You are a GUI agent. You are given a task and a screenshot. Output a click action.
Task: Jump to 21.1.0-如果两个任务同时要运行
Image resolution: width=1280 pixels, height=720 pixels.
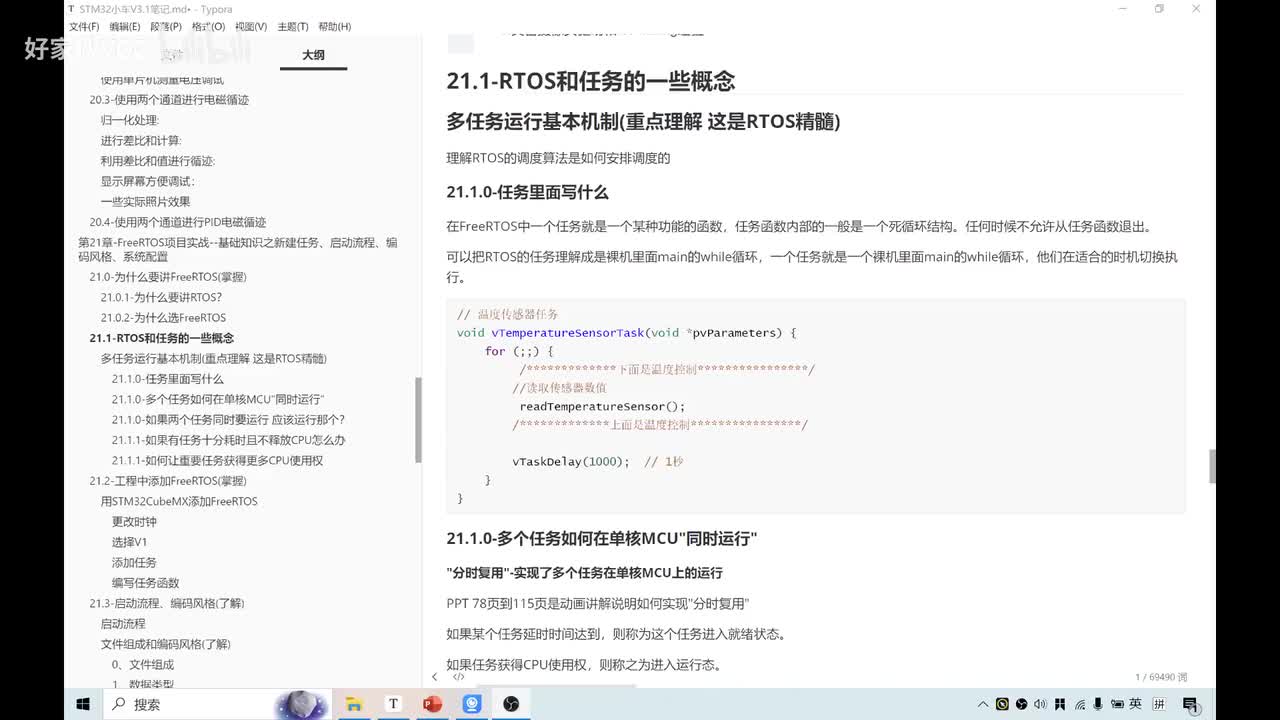(x=228, y=420)
